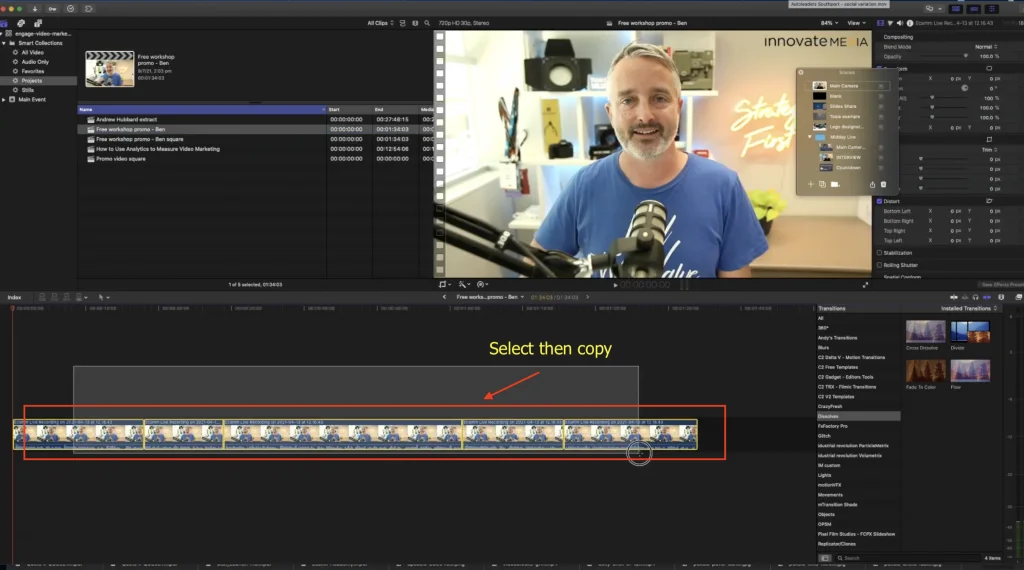
Task: Select the Favorites smart collection
Action: pyautogui.click(x=33, y=71)
